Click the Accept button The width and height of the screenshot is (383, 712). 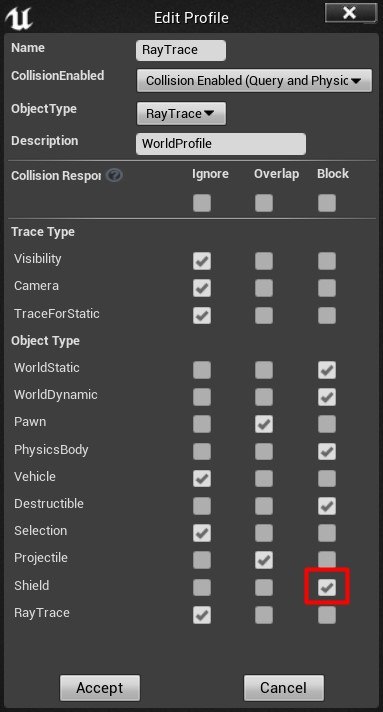tap(100, 687)
